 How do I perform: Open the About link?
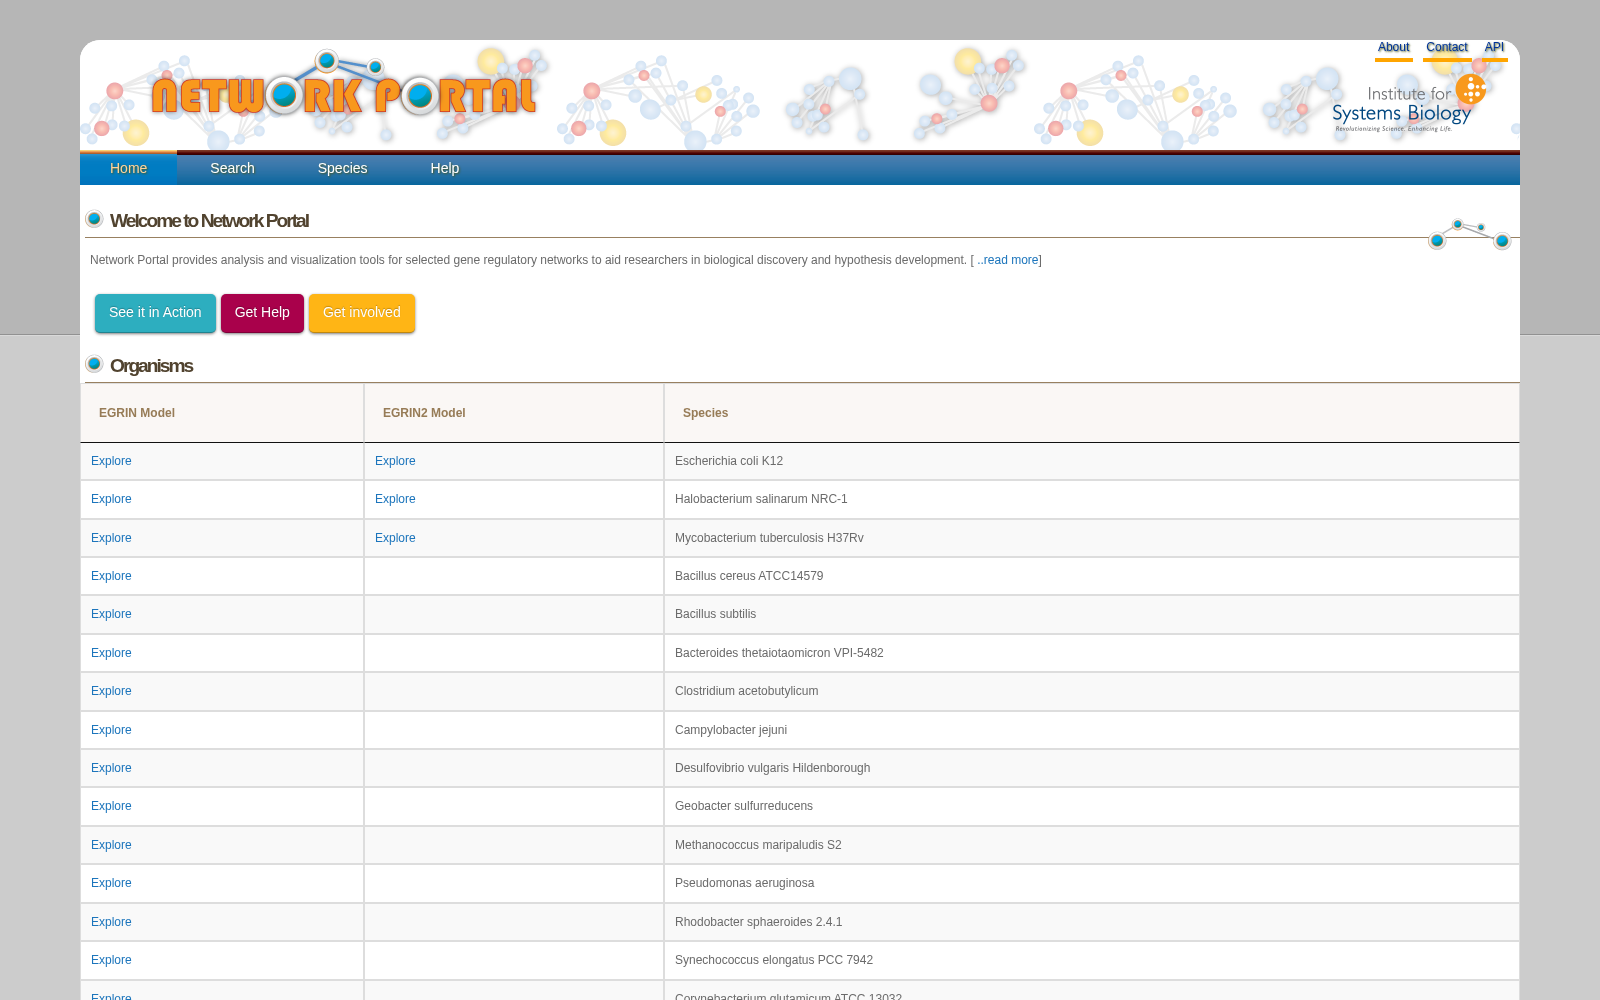pos(1393,47)
